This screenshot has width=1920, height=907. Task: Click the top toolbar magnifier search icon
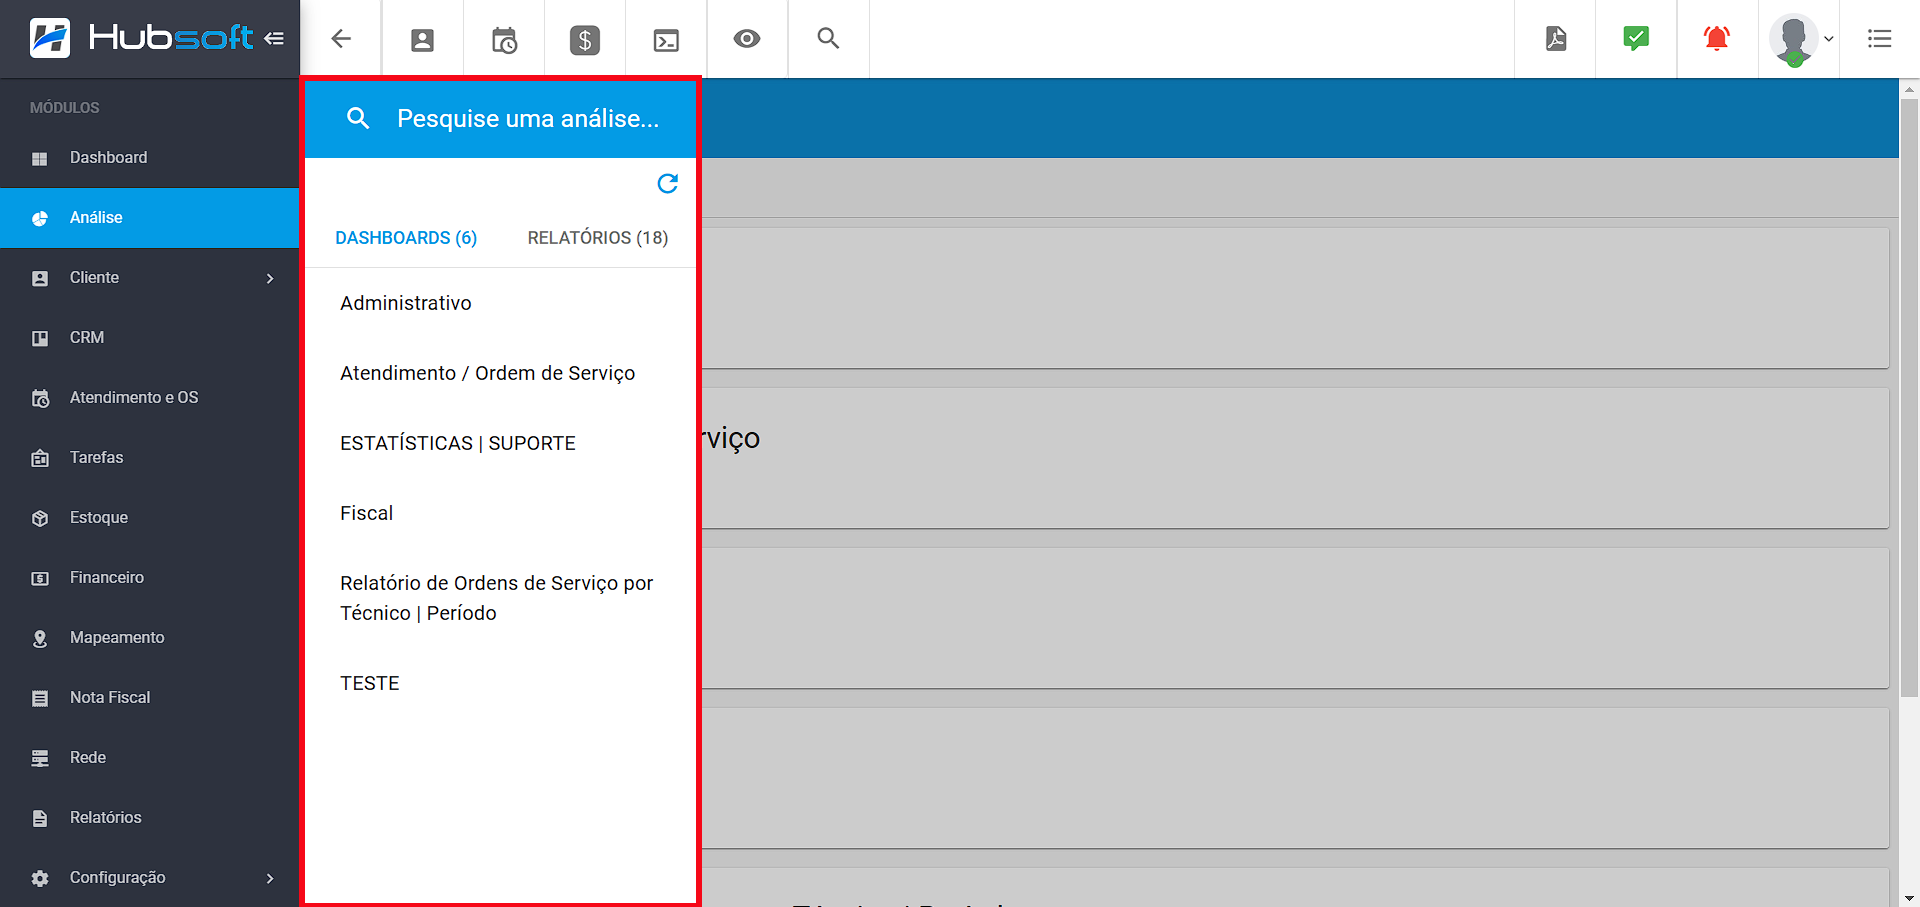[828, 38]
